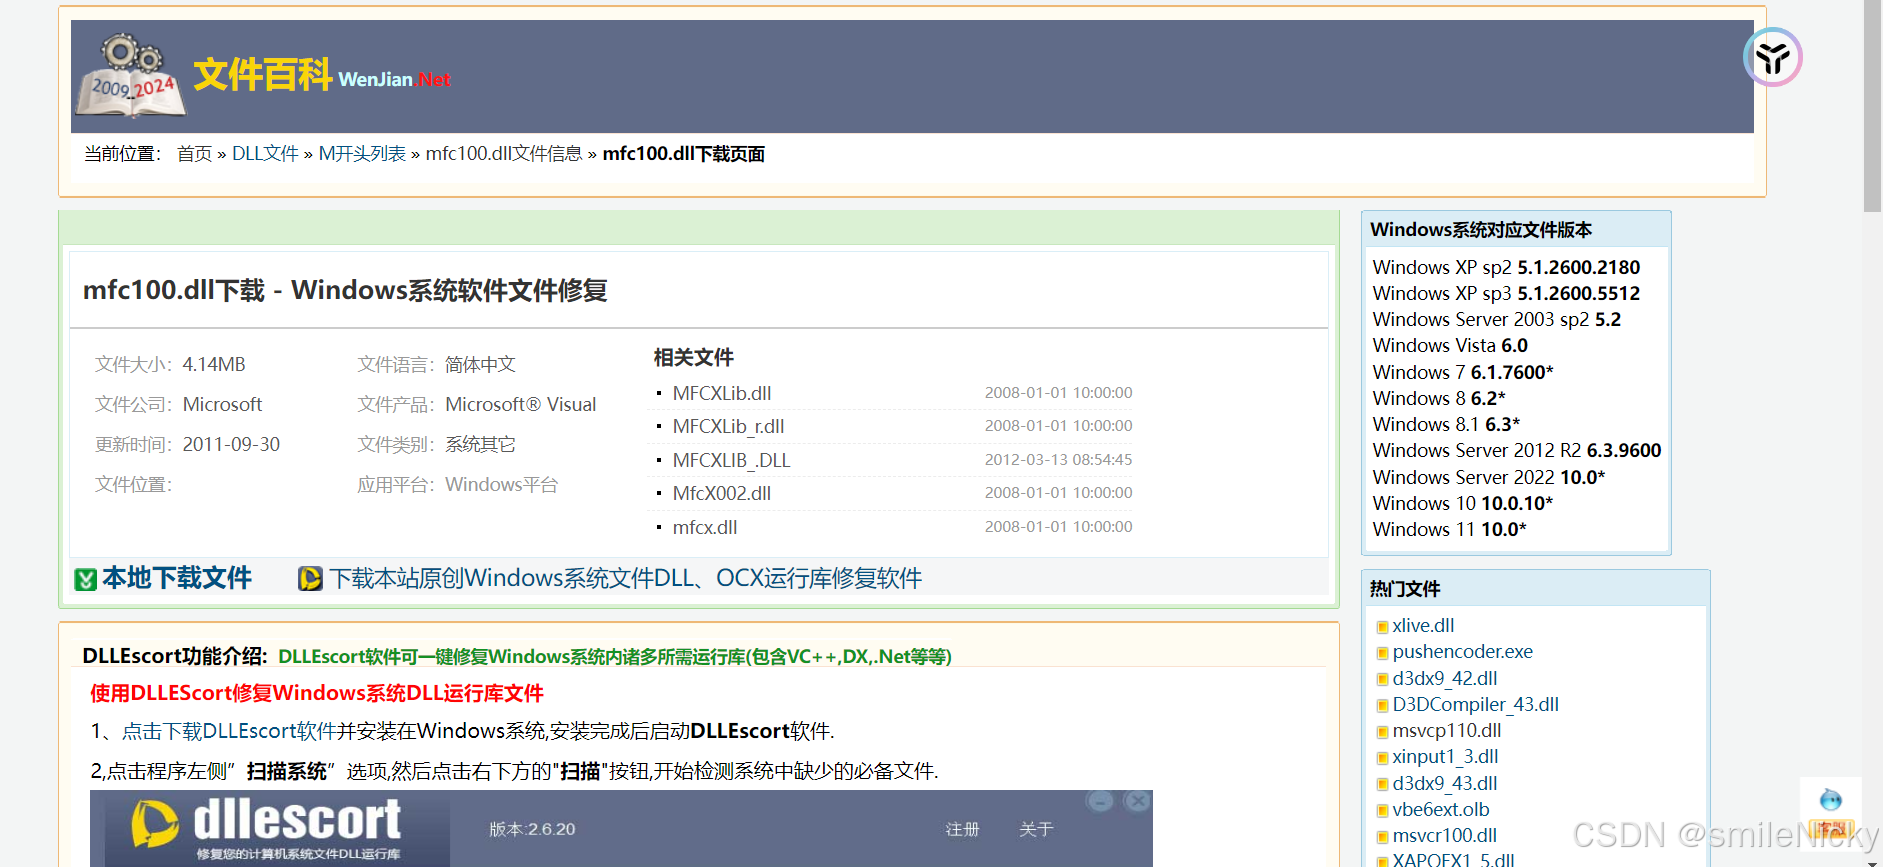Viewport: 1883px width, 867px height.
Task: Open the msvcp110.dll hot file link
Action: coord(1446,730)
